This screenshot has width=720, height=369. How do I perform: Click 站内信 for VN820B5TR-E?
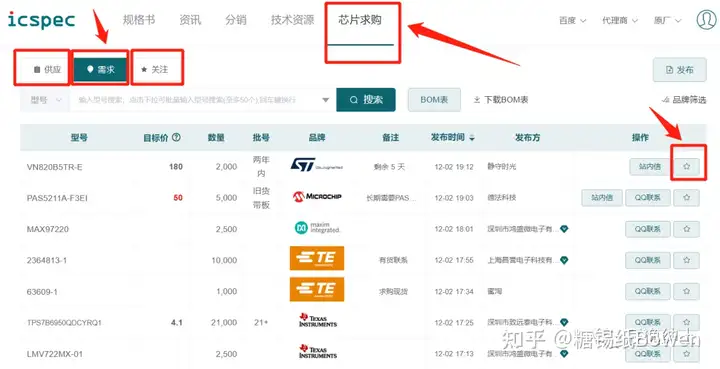click(x=649, y=167)
